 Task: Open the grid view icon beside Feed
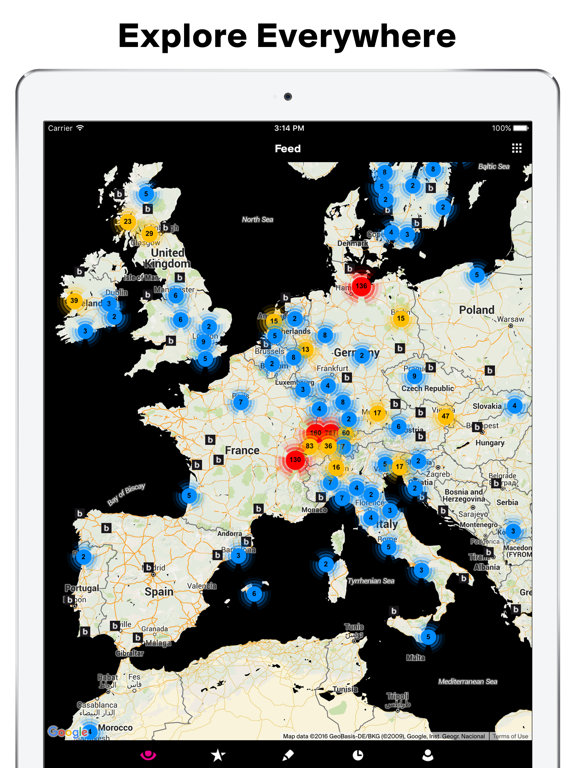(517, 148)
